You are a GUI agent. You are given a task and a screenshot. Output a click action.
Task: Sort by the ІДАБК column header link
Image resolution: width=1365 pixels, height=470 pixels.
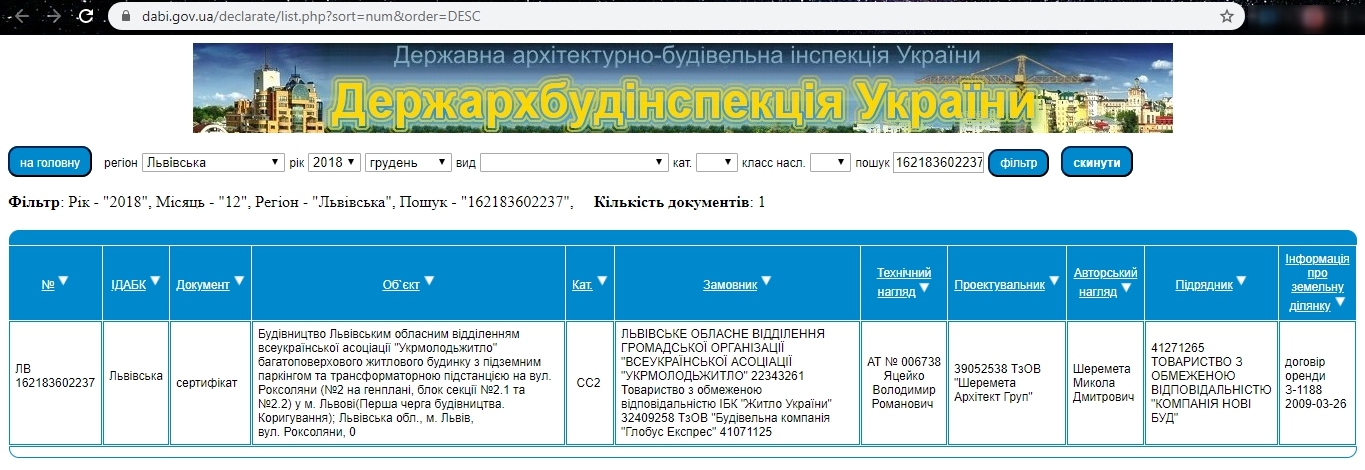point(129,285)
